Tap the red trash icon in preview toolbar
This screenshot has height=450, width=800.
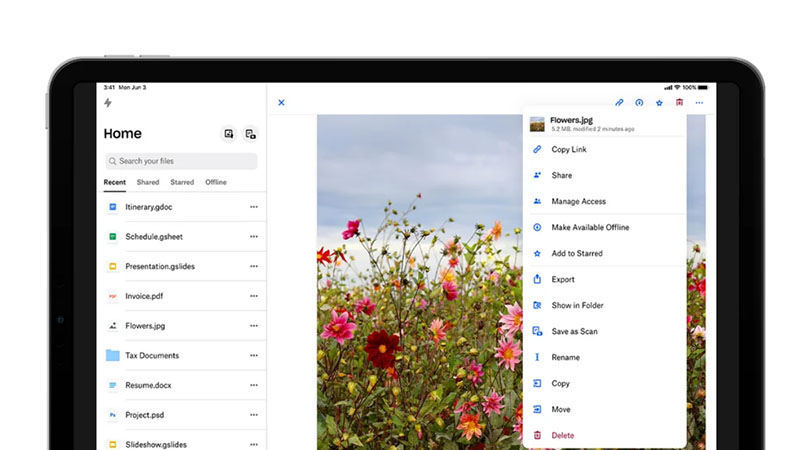point(679,103)
